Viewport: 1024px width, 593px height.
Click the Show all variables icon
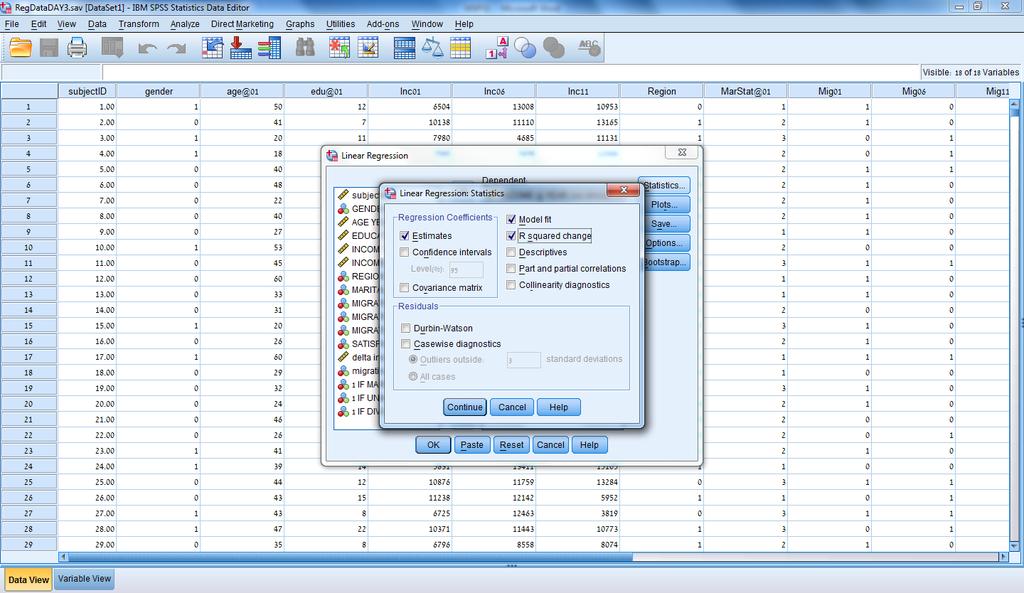pos(554,48)
